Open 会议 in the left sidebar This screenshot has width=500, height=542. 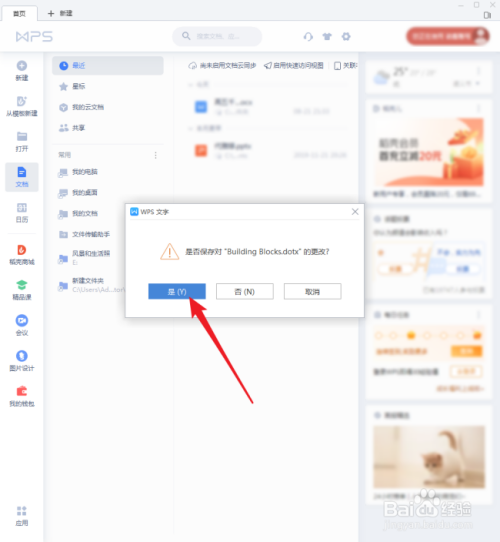(x=22, y=326)
